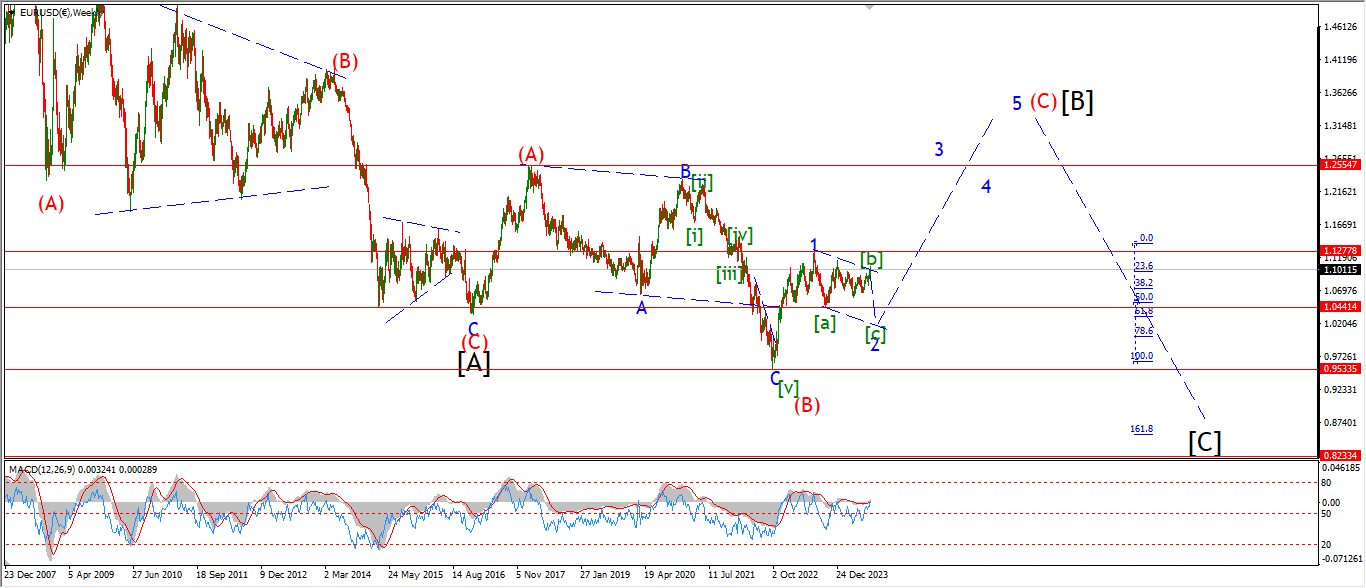Select the 0.95335 red price level tag
The width and height of the screenshot is (1366, 588).
tap(1341, 369)
